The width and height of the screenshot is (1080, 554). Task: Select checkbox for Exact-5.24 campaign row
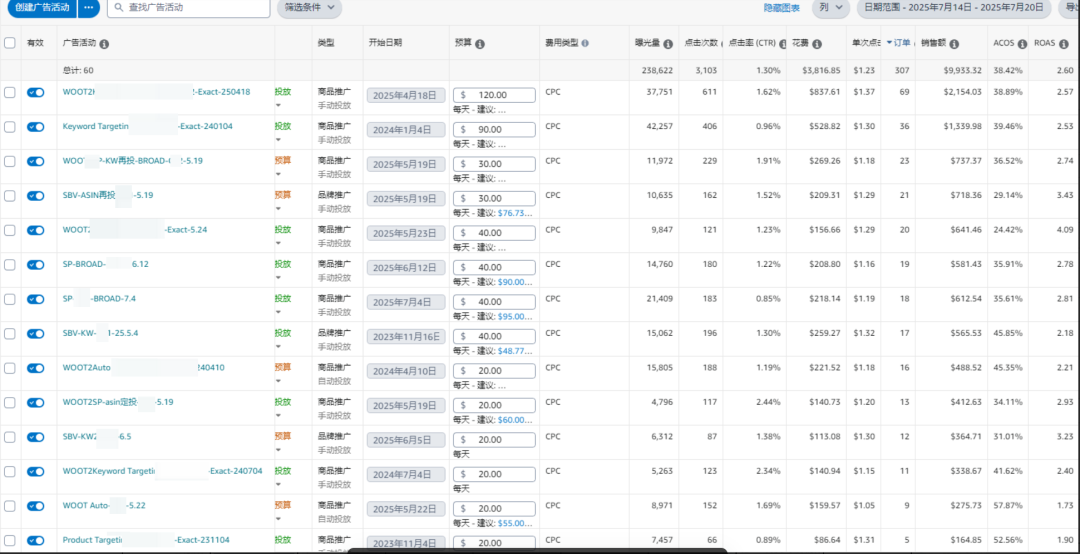tap(10, 230)
